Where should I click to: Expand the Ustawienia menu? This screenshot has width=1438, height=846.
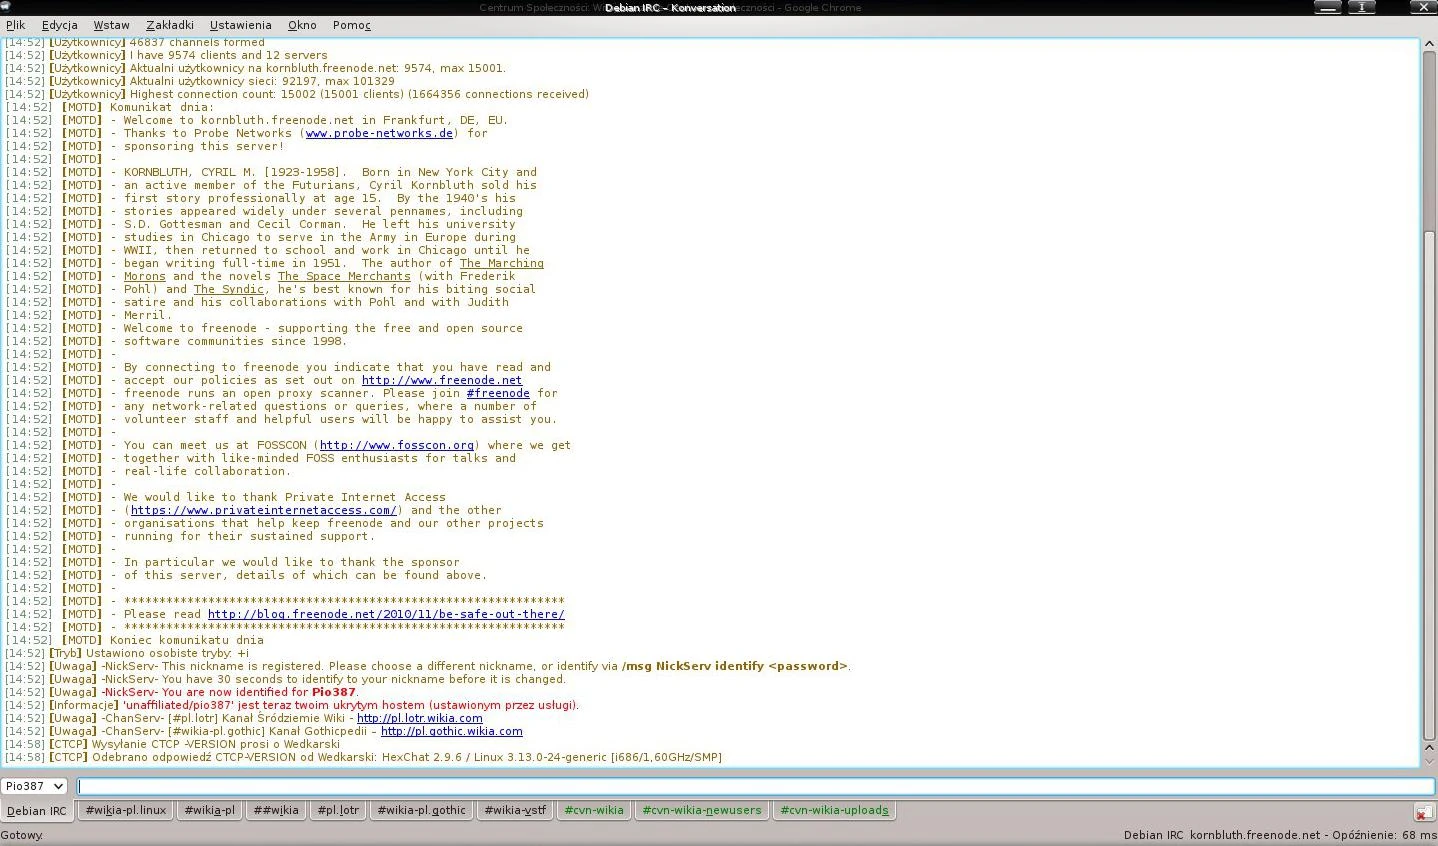pos(240,25)
